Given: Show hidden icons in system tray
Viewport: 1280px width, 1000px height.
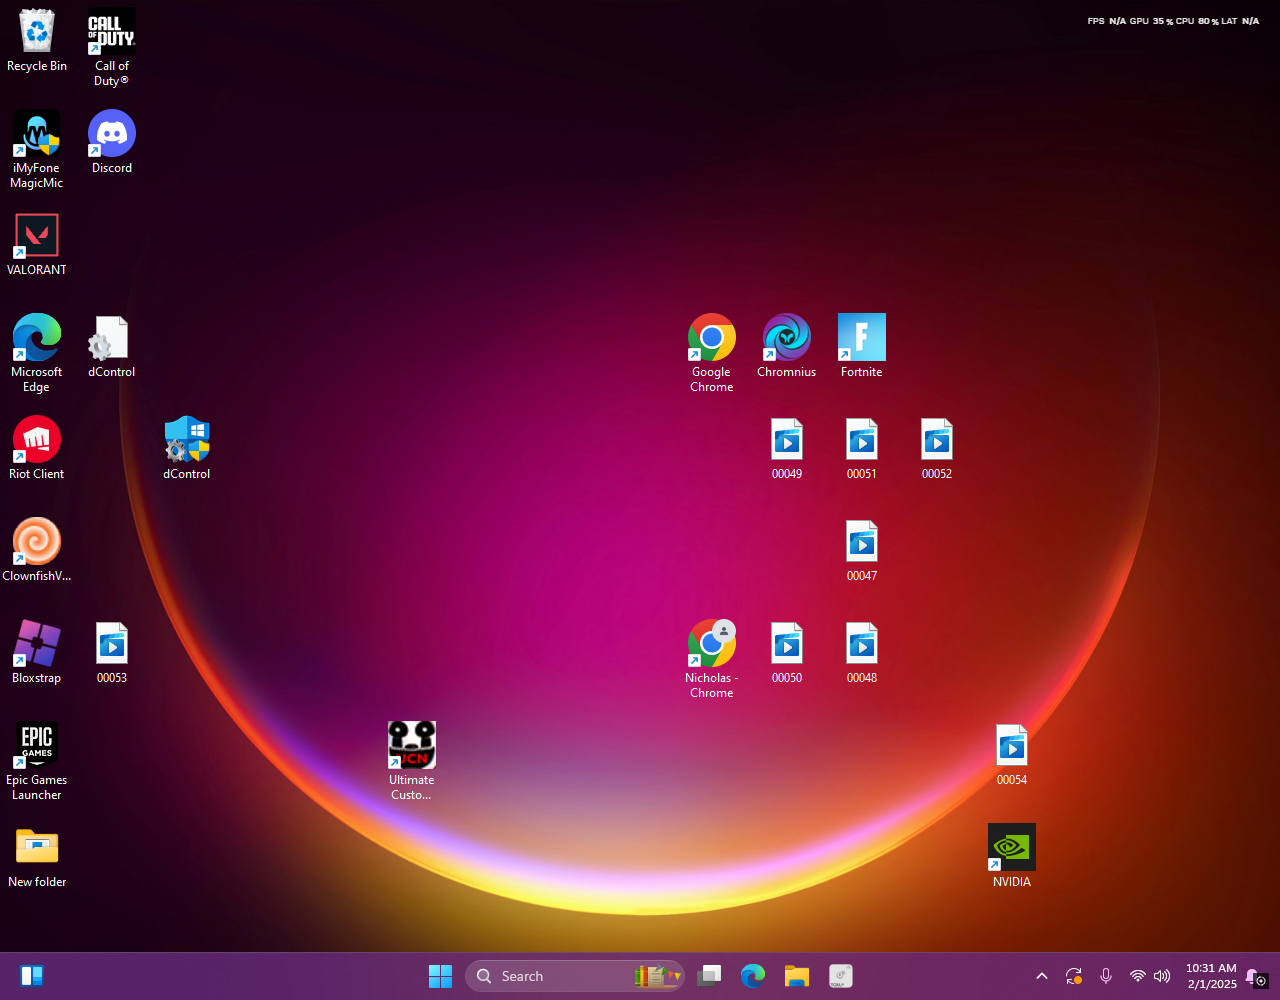Looking at the screenshot, I should pyautogui.click(x=1041, y=976).
